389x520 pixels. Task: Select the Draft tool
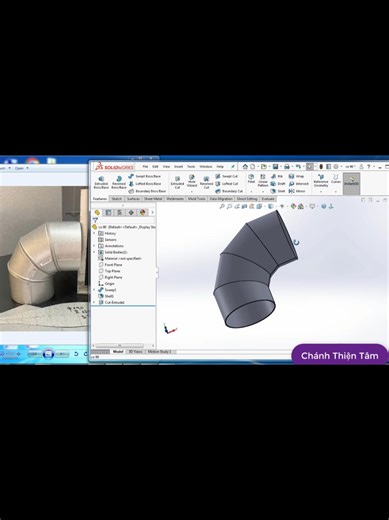click(278, 184)
